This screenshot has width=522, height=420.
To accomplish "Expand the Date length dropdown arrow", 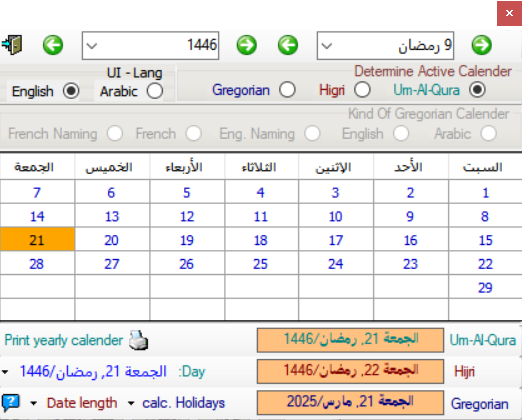I will (x=33, y=404).
